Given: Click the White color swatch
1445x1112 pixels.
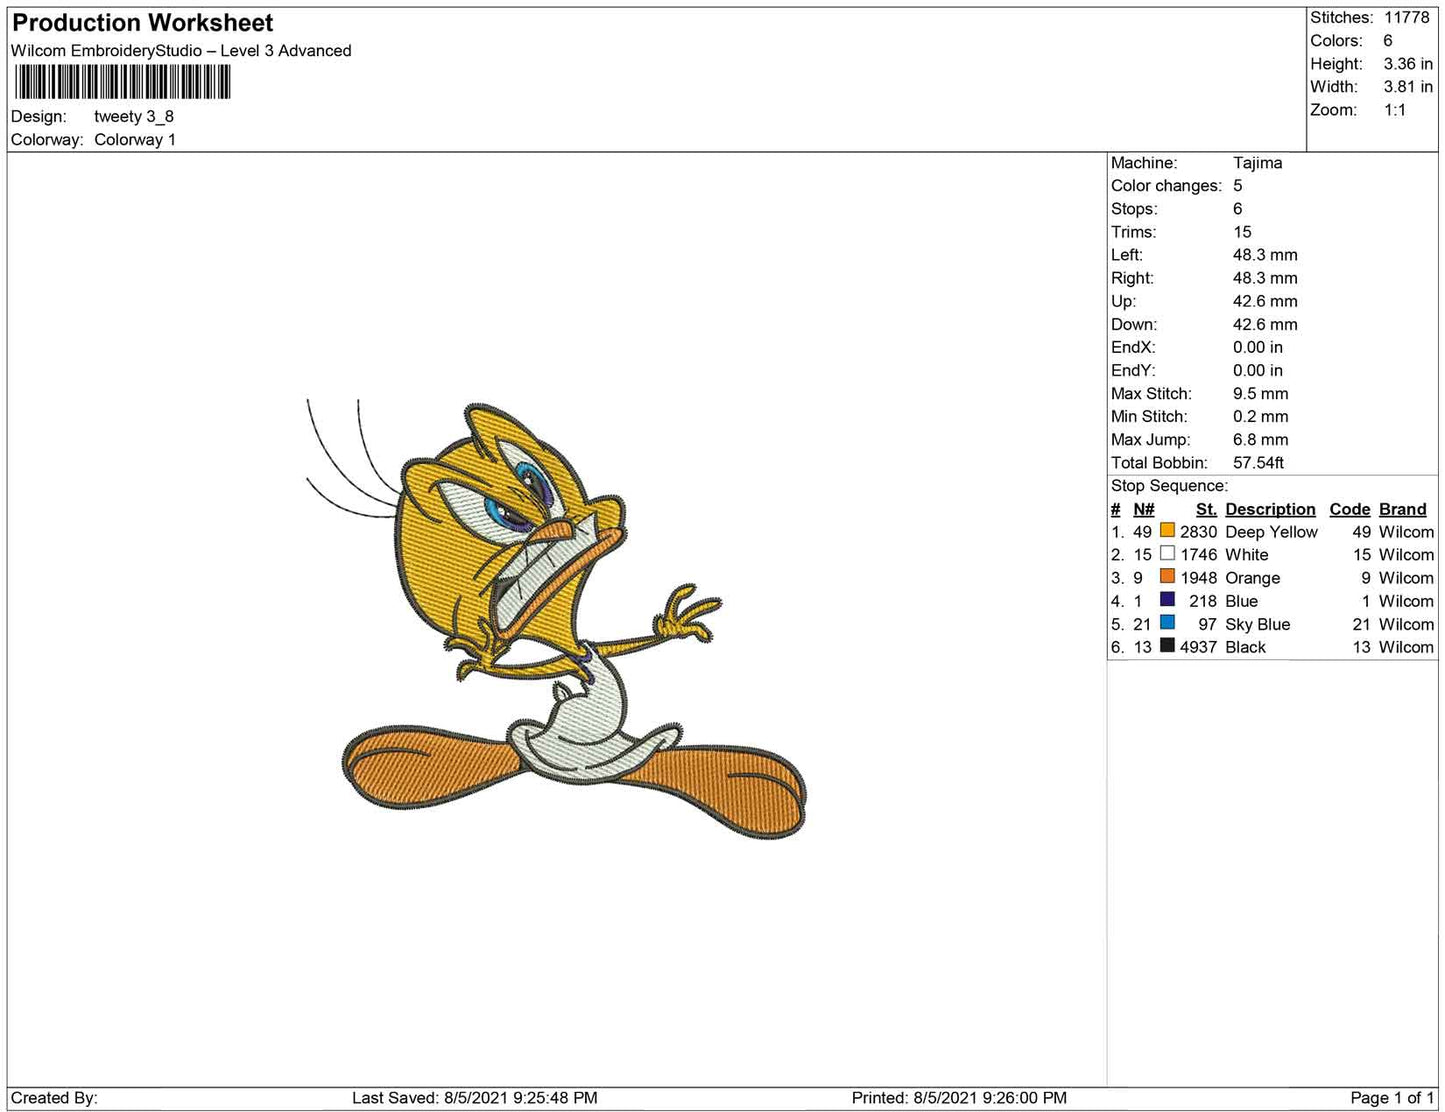Looking at the screenshot, I should click(1167, 554).
